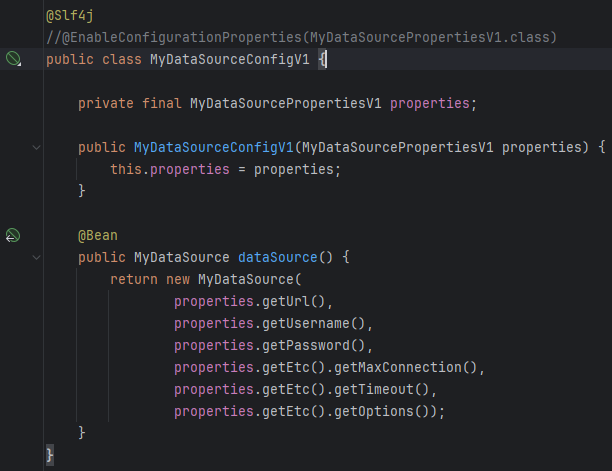
Task: Click the dataSource method name
Action: click(278, 258)
